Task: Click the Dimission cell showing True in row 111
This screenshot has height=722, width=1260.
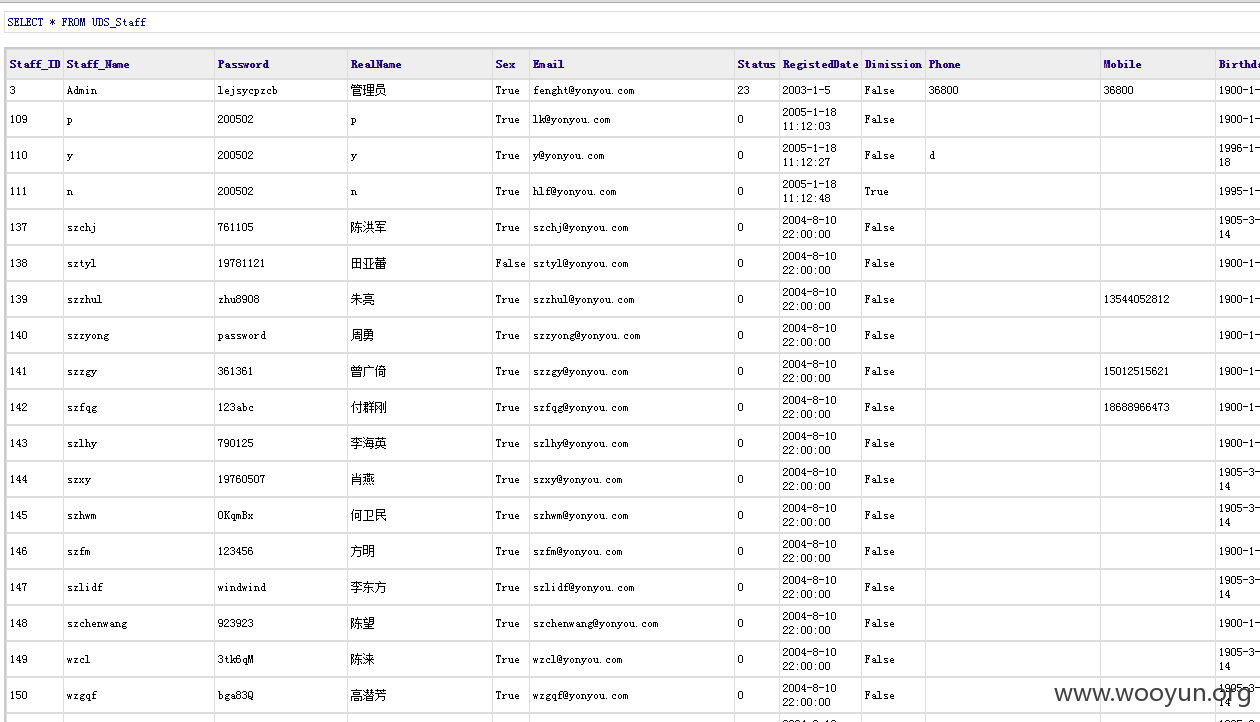Action: (x=893, y=191)
